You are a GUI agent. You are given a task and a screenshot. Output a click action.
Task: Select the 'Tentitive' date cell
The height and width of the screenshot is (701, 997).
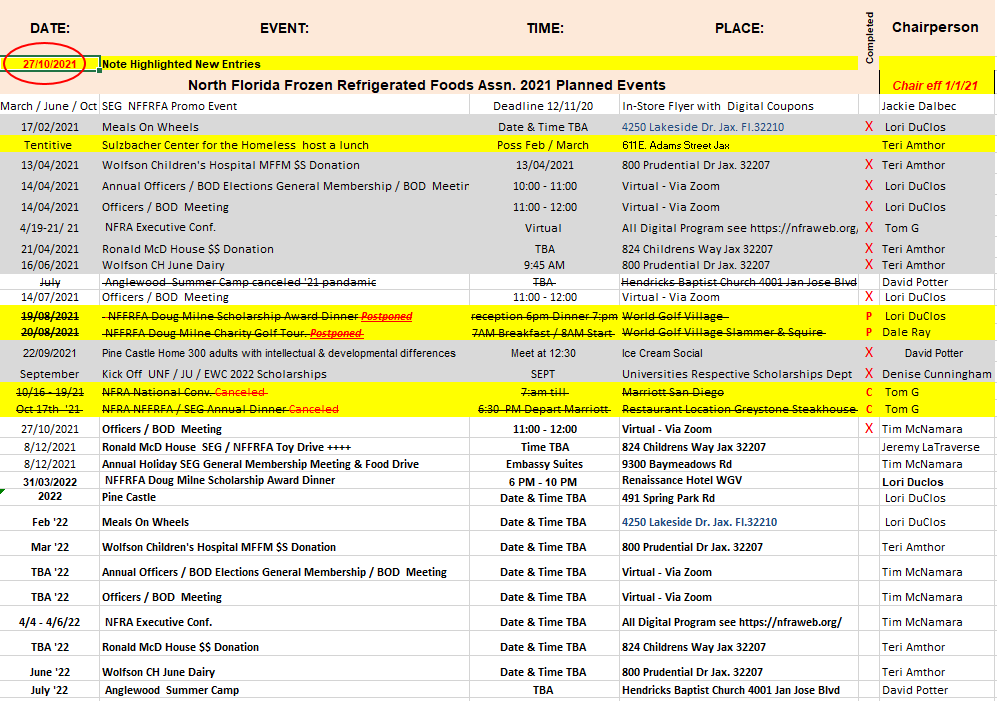(48, 145)
